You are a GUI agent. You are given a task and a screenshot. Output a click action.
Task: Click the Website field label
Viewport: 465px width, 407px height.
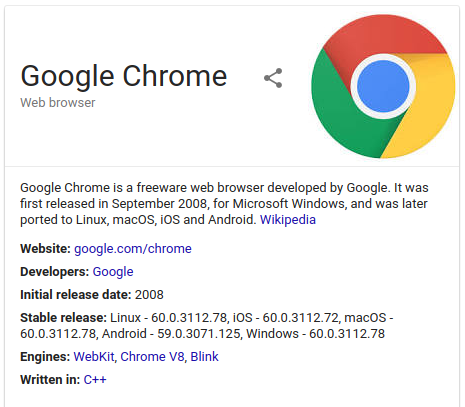click(x=45, y=249)
